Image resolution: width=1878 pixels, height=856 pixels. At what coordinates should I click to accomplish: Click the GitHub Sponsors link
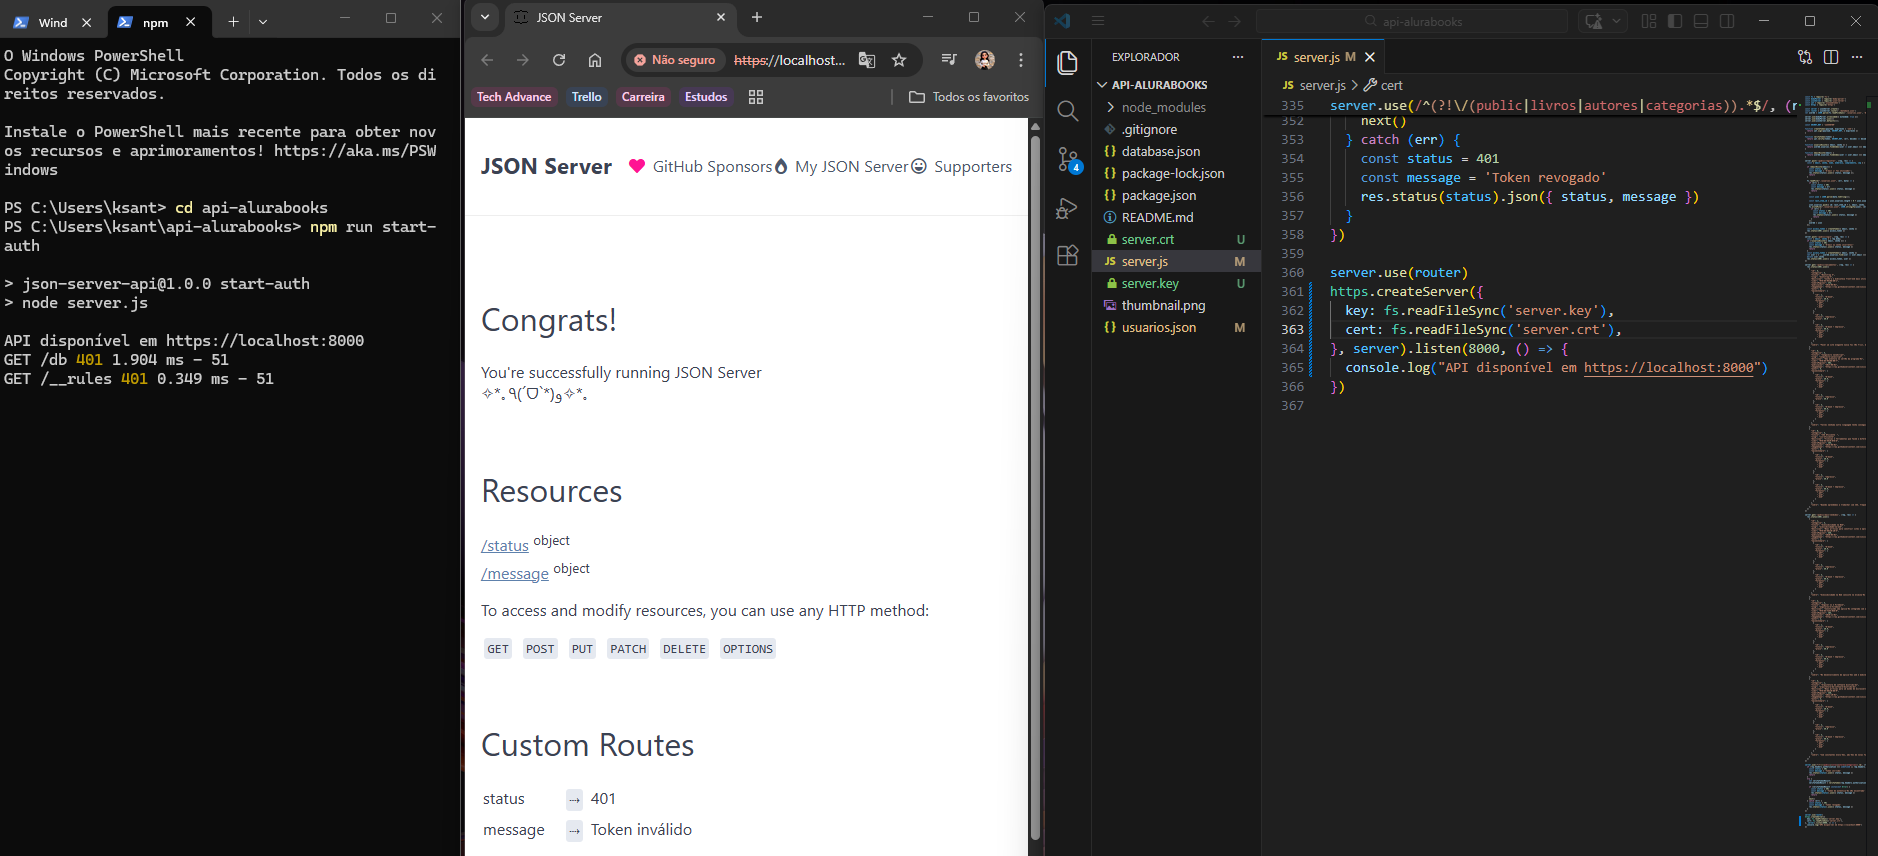pos(711,167)
